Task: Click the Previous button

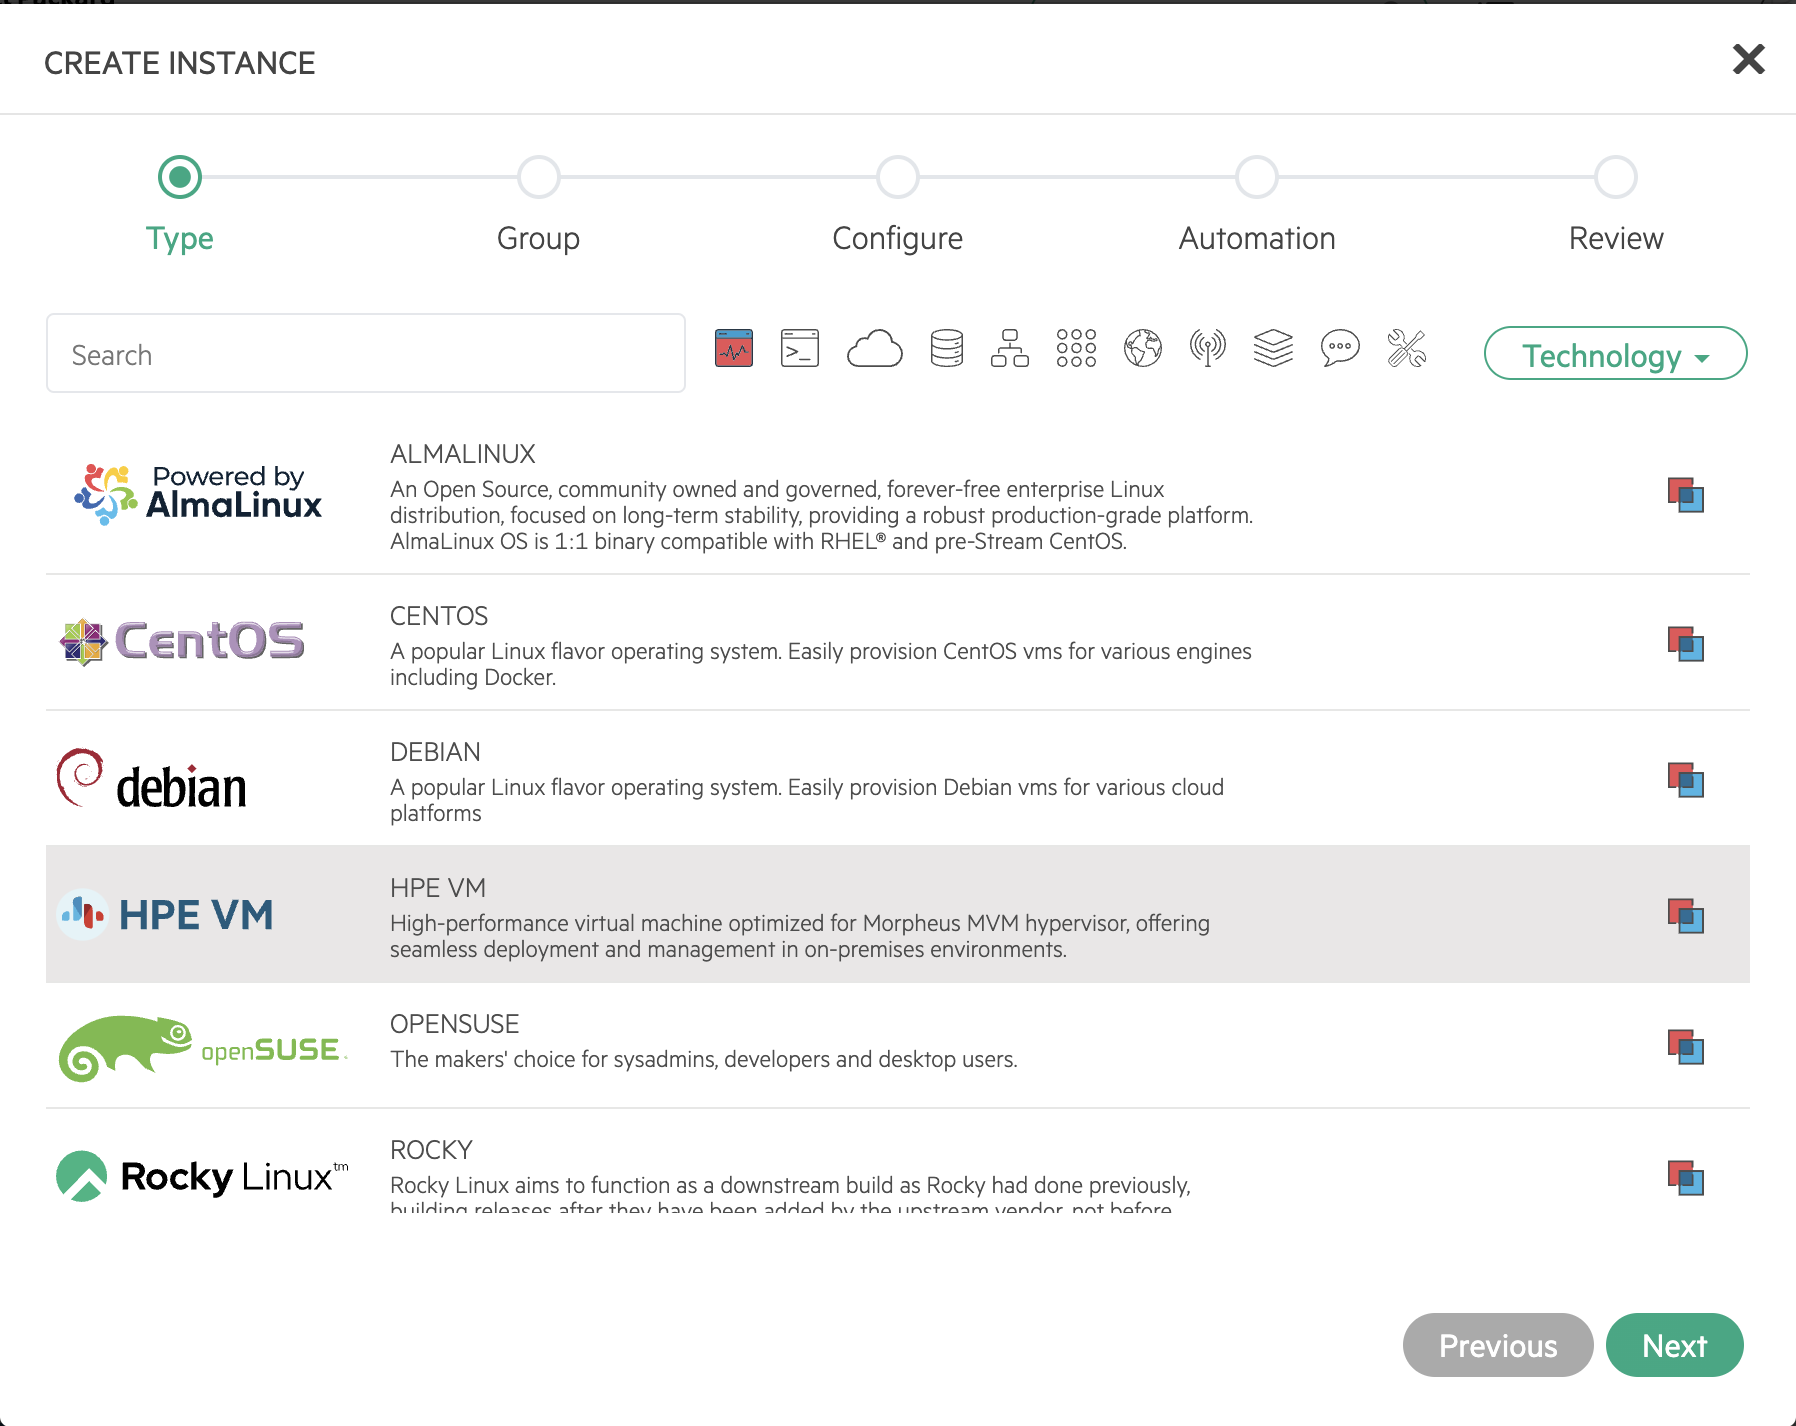Action: click(1497, 1345)
